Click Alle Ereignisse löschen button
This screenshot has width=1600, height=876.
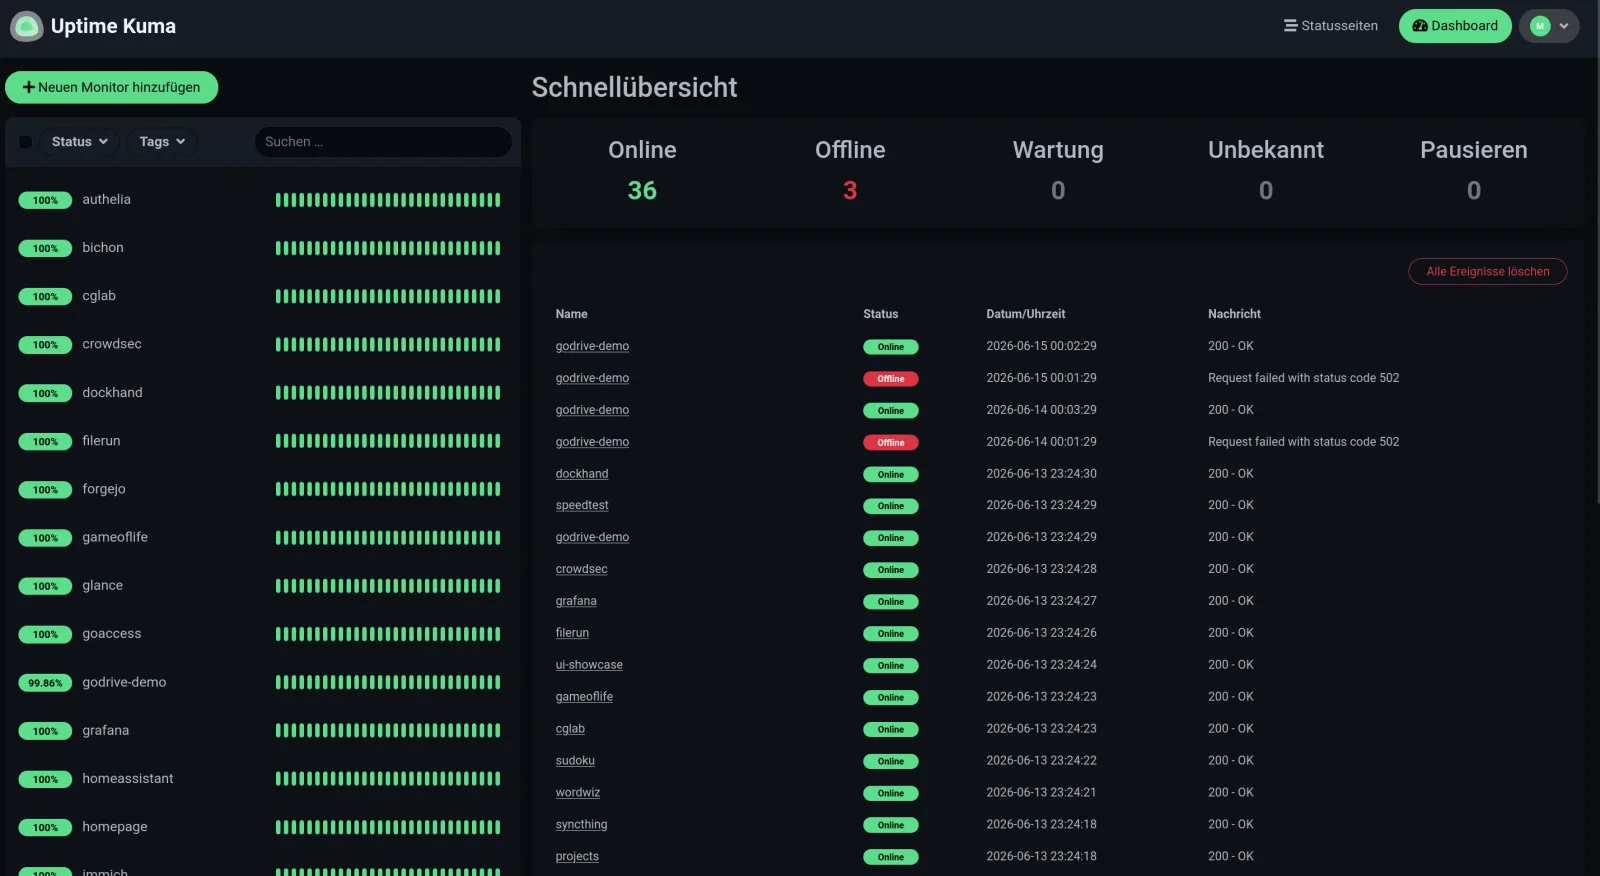pyautogui.click(x=1487, y=271)
